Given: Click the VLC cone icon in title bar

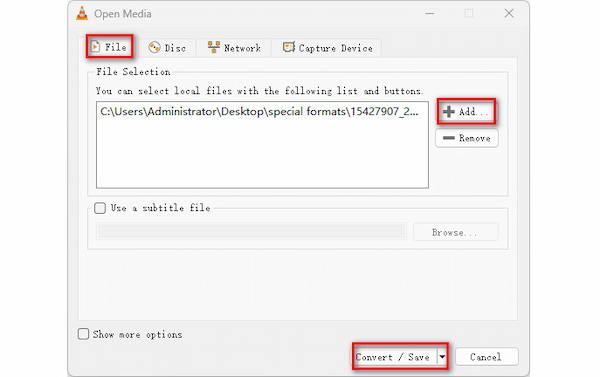Looking at the screenshot, I should [82, 14].
